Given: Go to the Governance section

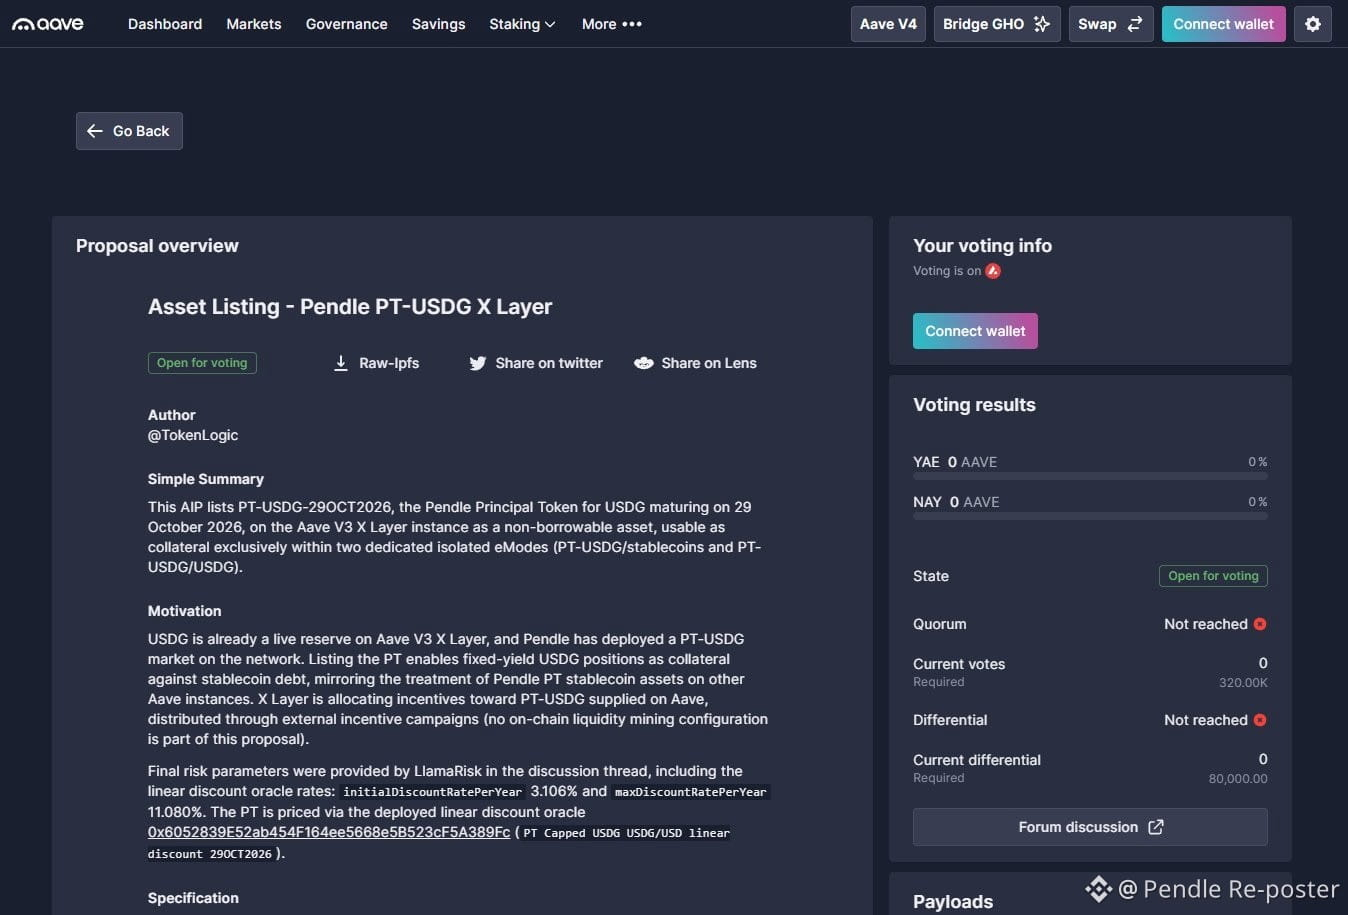Looking at the screenshot, I should pos(347,24).
